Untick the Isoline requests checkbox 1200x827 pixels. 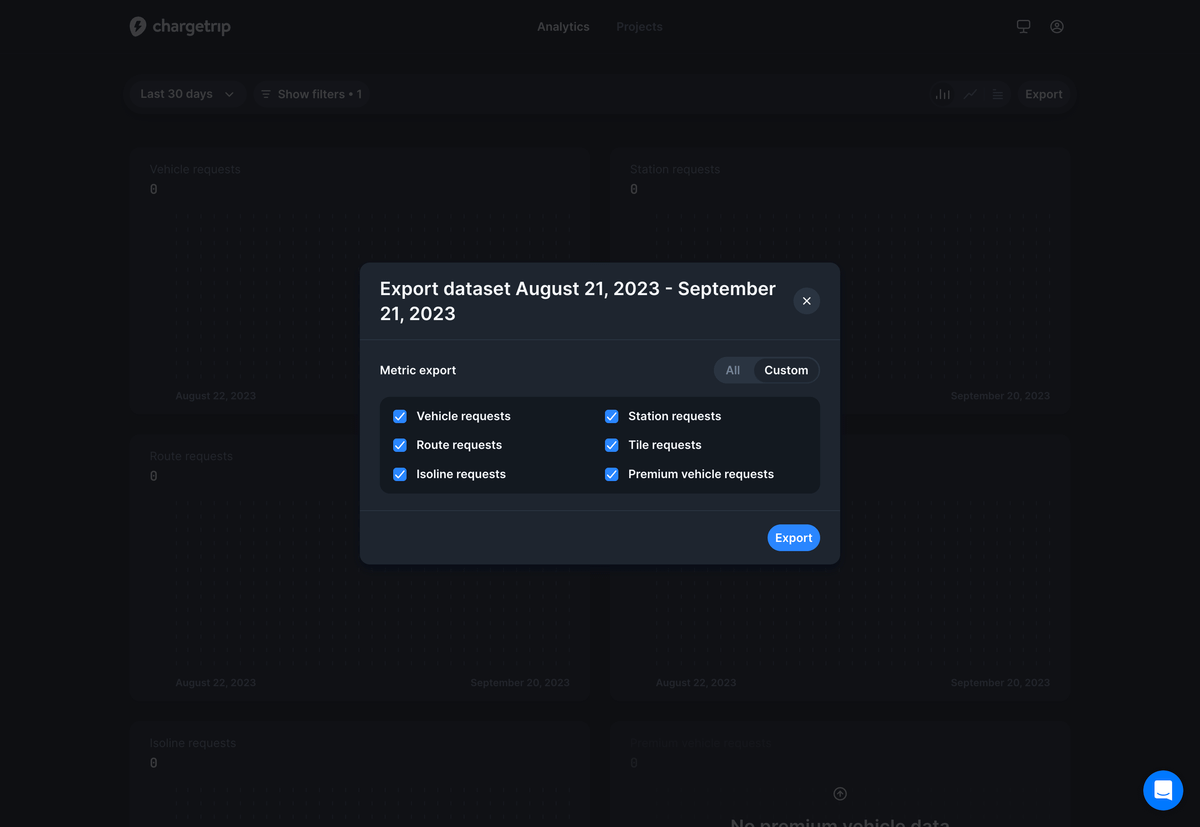400,474
